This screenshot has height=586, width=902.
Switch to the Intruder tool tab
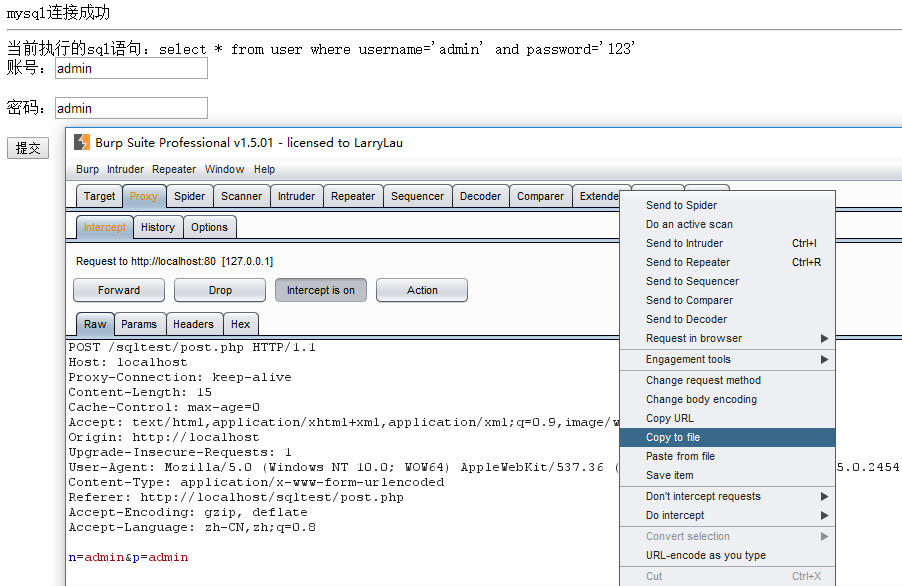(x=296, y=196)
